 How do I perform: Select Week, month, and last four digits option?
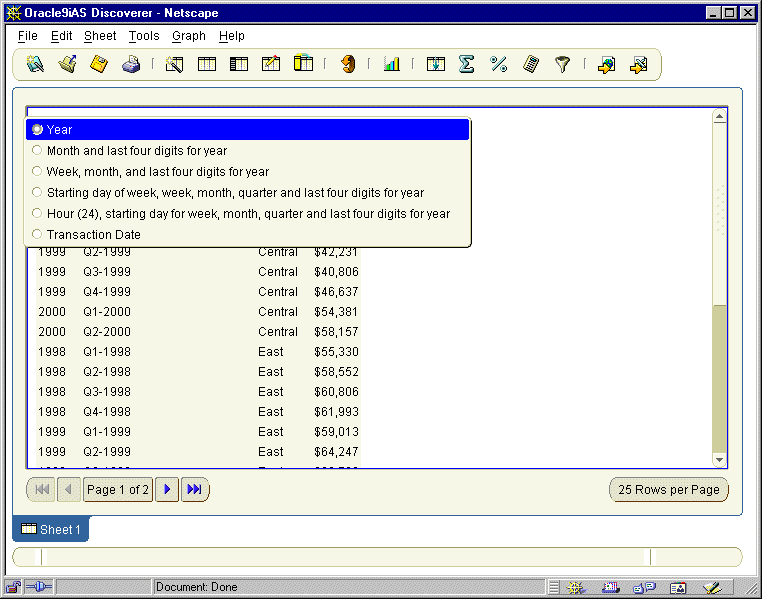pos(247,171)
